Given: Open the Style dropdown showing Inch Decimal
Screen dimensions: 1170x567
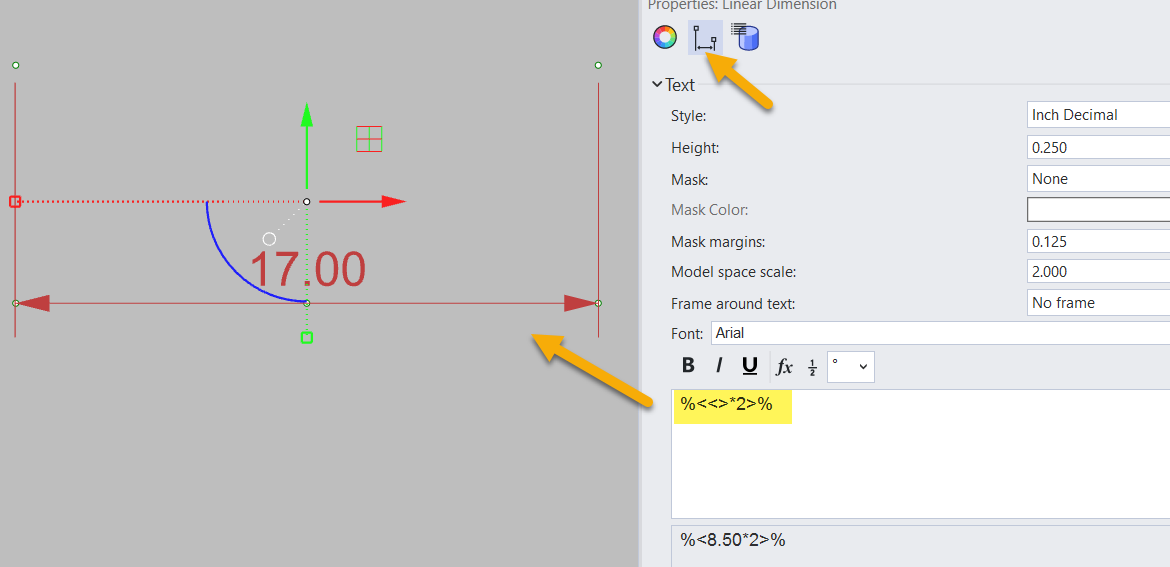Looking at the screenshot, I should point(1098,115).
